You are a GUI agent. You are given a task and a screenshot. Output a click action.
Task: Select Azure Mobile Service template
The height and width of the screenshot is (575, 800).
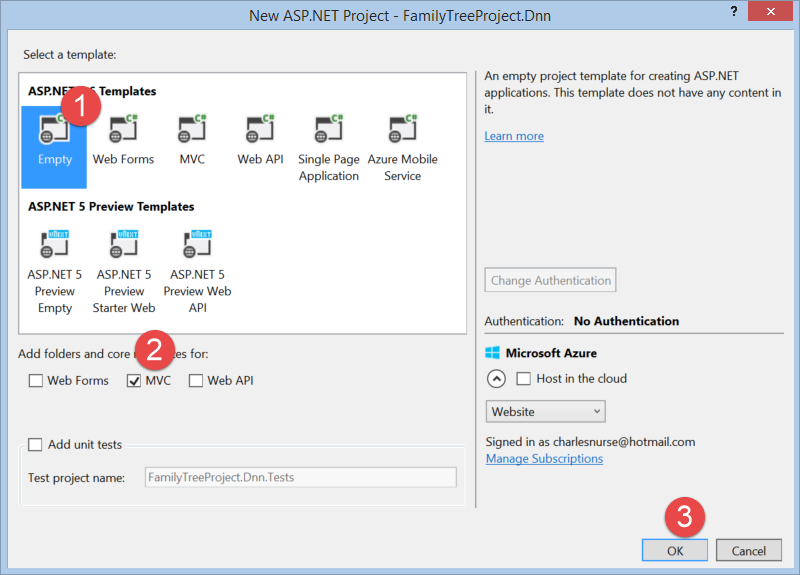[x=403, y=148]
